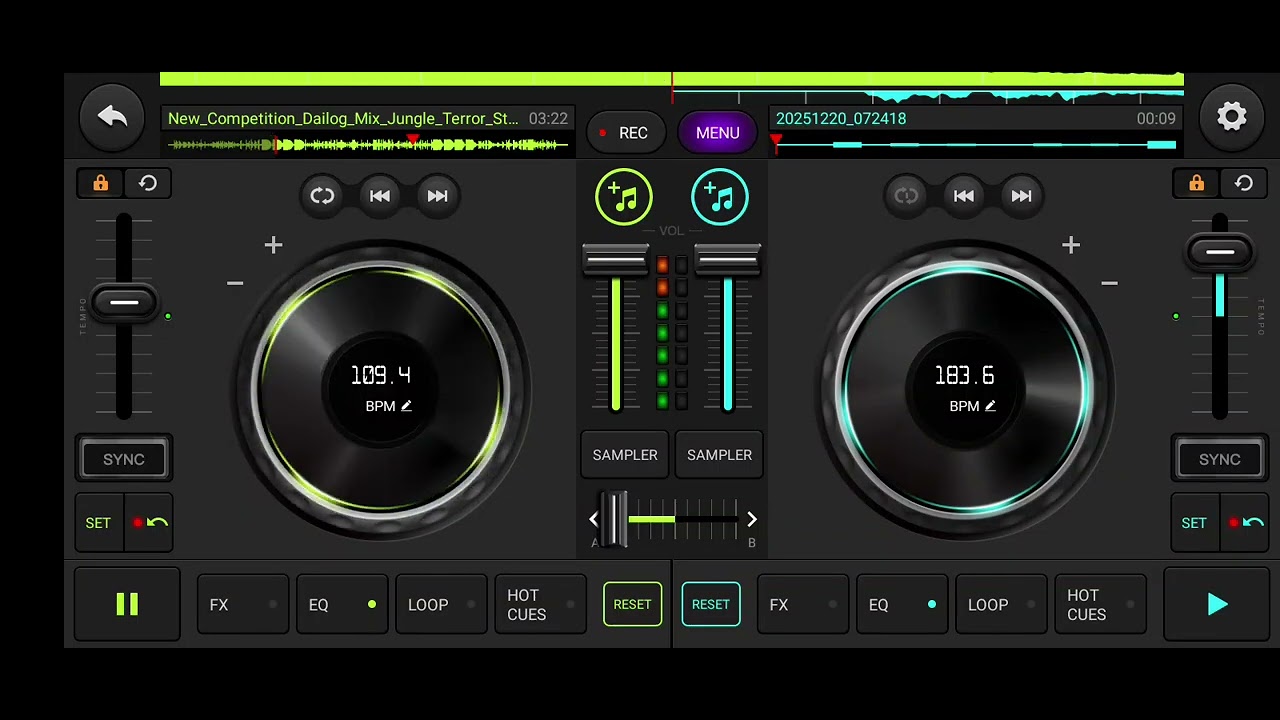This screenshot has width=1280, height=720.
Task: Decrease left deck pitch with minus
Action: [x=235, y=283]
